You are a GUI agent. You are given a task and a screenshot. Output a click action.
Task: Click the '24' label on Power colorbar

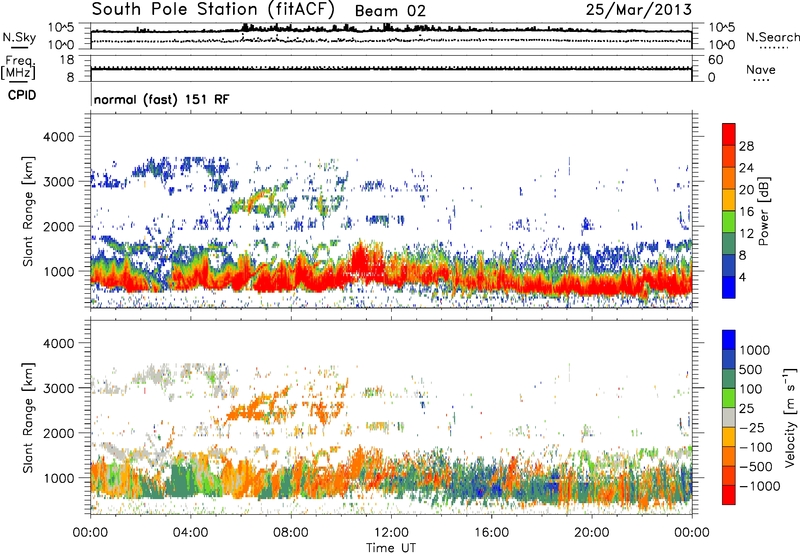746,168
